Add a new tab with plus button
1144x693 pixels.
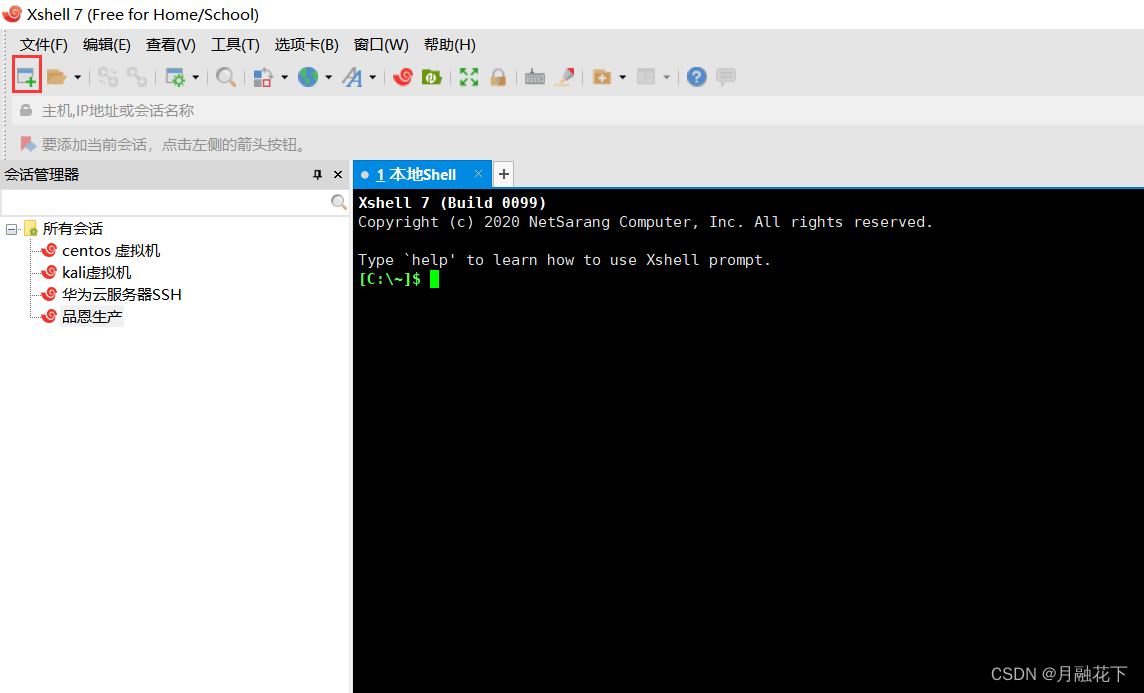click(503, 174)
